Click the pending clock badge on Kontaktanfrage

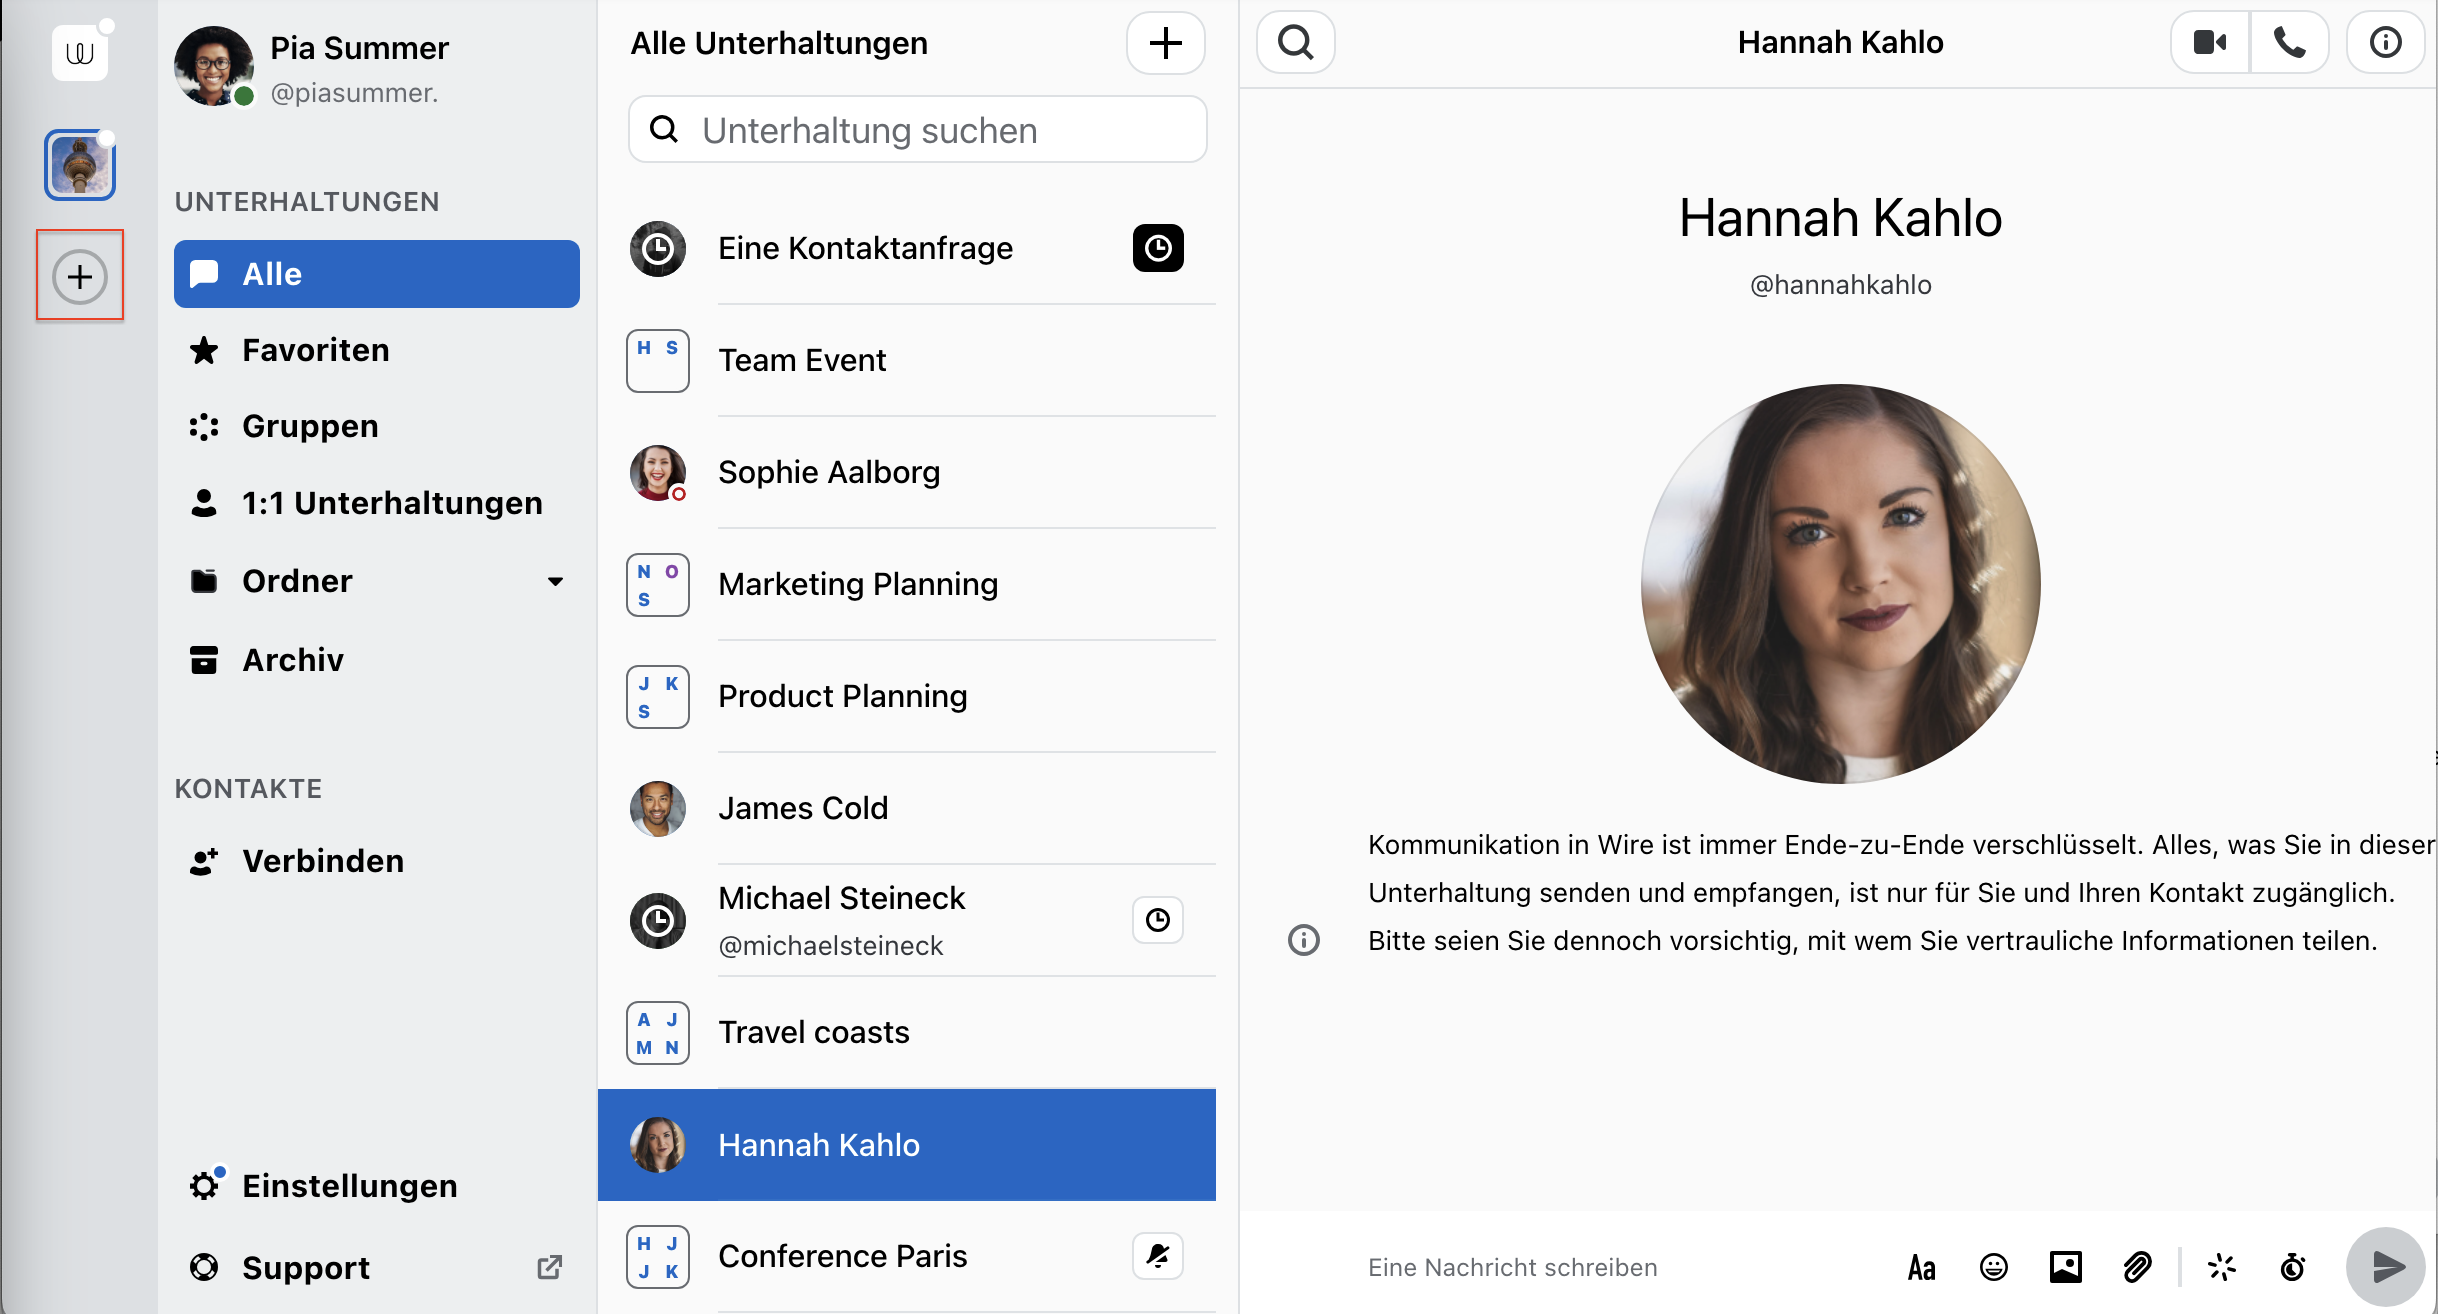click(x=1158, y=248)
